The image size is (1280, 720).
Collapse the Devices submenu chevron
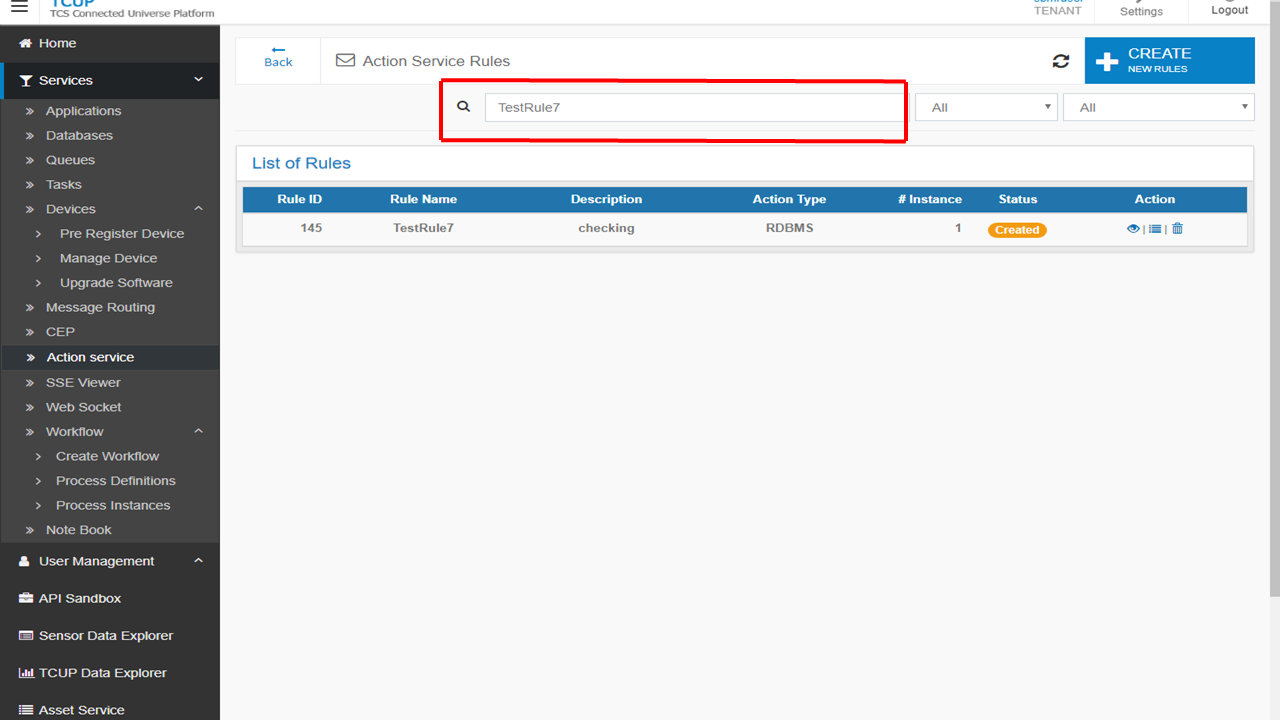198,208
